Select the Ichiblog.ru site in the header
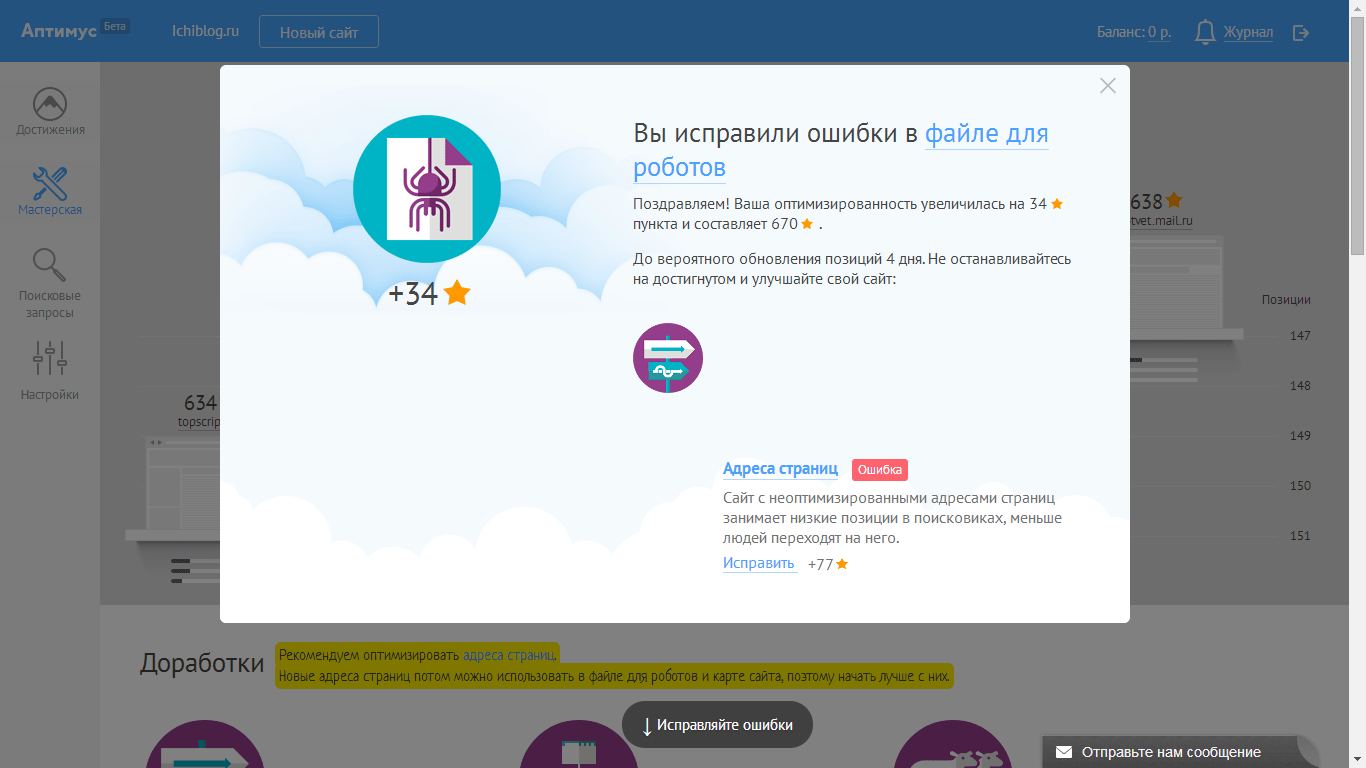Viewport: 1366px width, 768px height. pyautogui.click(x=206, y=31)
